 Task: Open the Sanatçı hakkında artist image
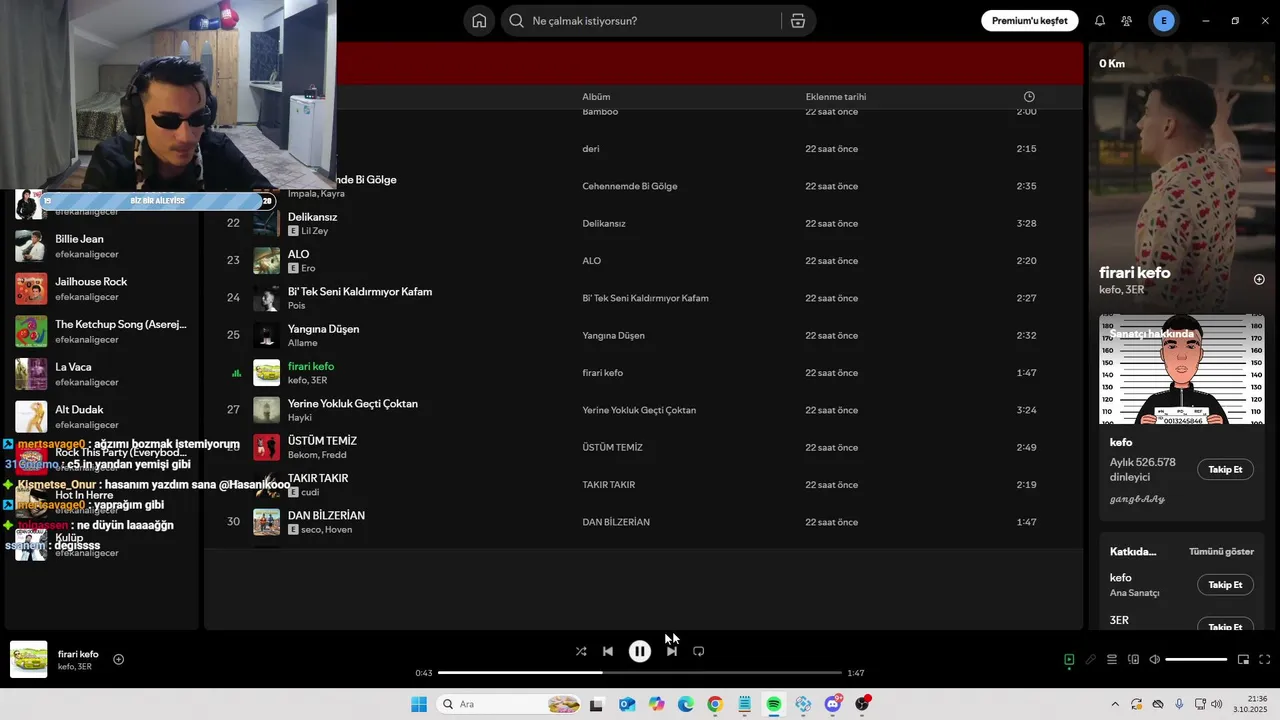[1182, 369]
